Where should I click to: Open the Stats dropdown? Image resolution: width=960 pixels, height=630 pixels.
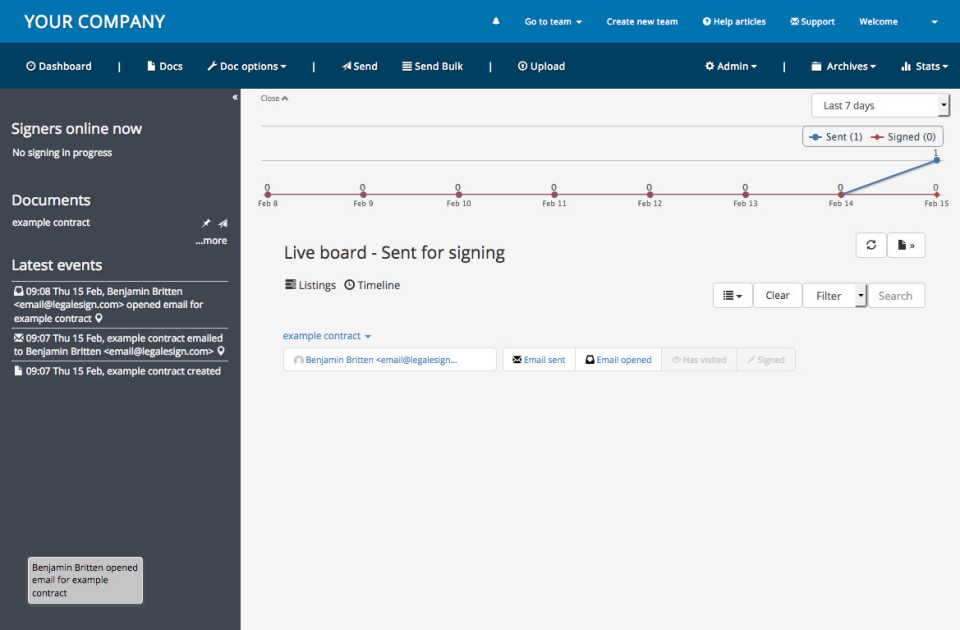click(x=924, y=66)
